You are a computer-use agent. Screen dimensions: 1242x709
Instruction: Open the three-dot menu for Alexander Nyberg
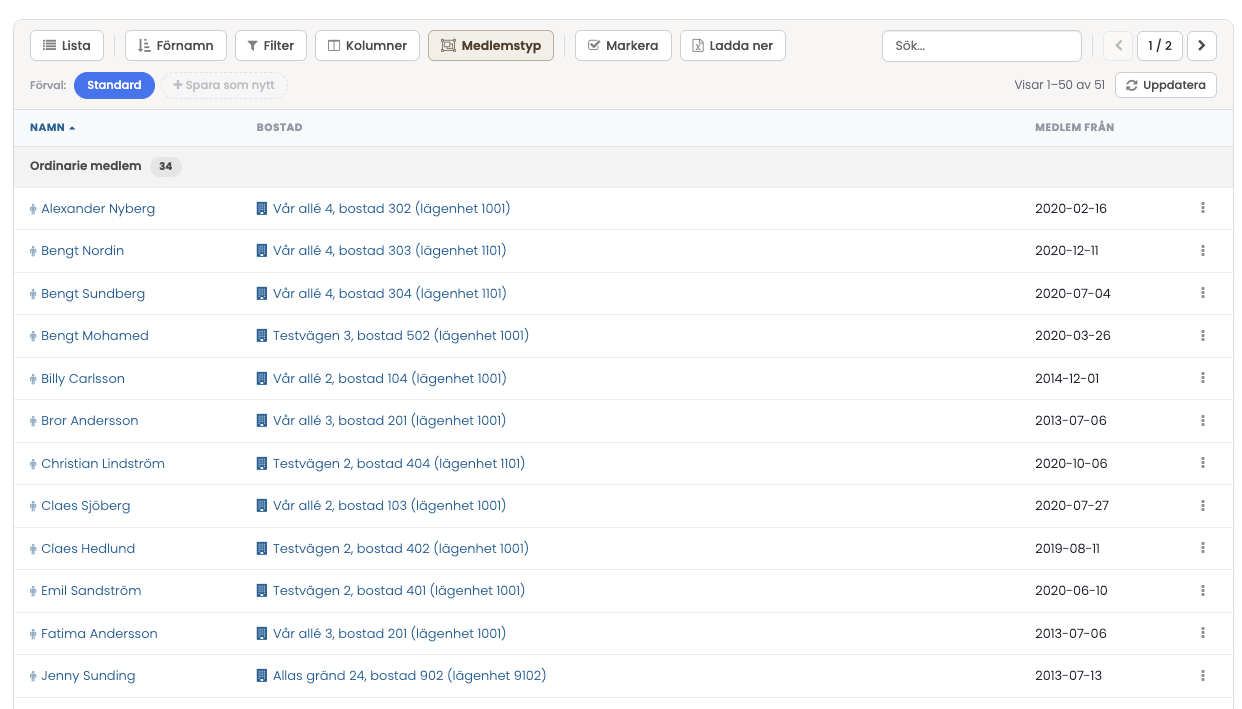(1203, 208)
